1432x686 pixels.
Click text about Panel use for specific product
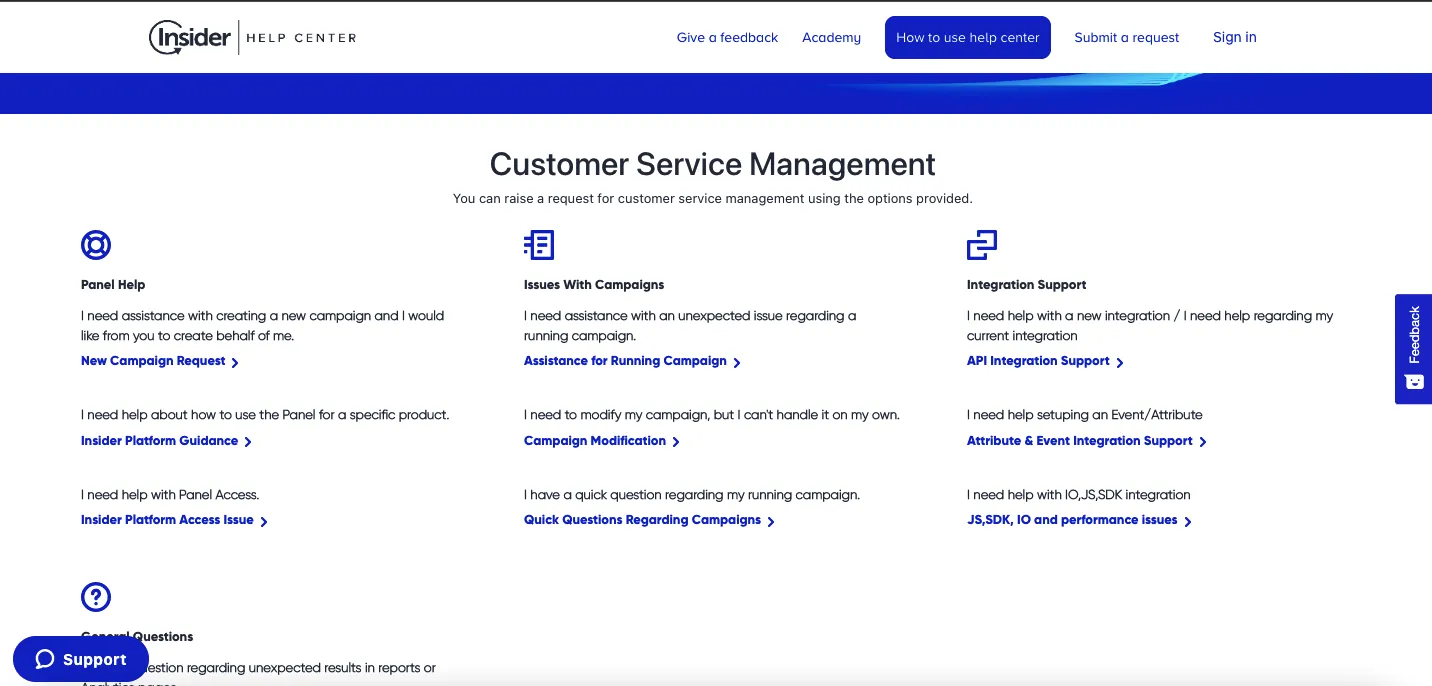pos(265,415)
